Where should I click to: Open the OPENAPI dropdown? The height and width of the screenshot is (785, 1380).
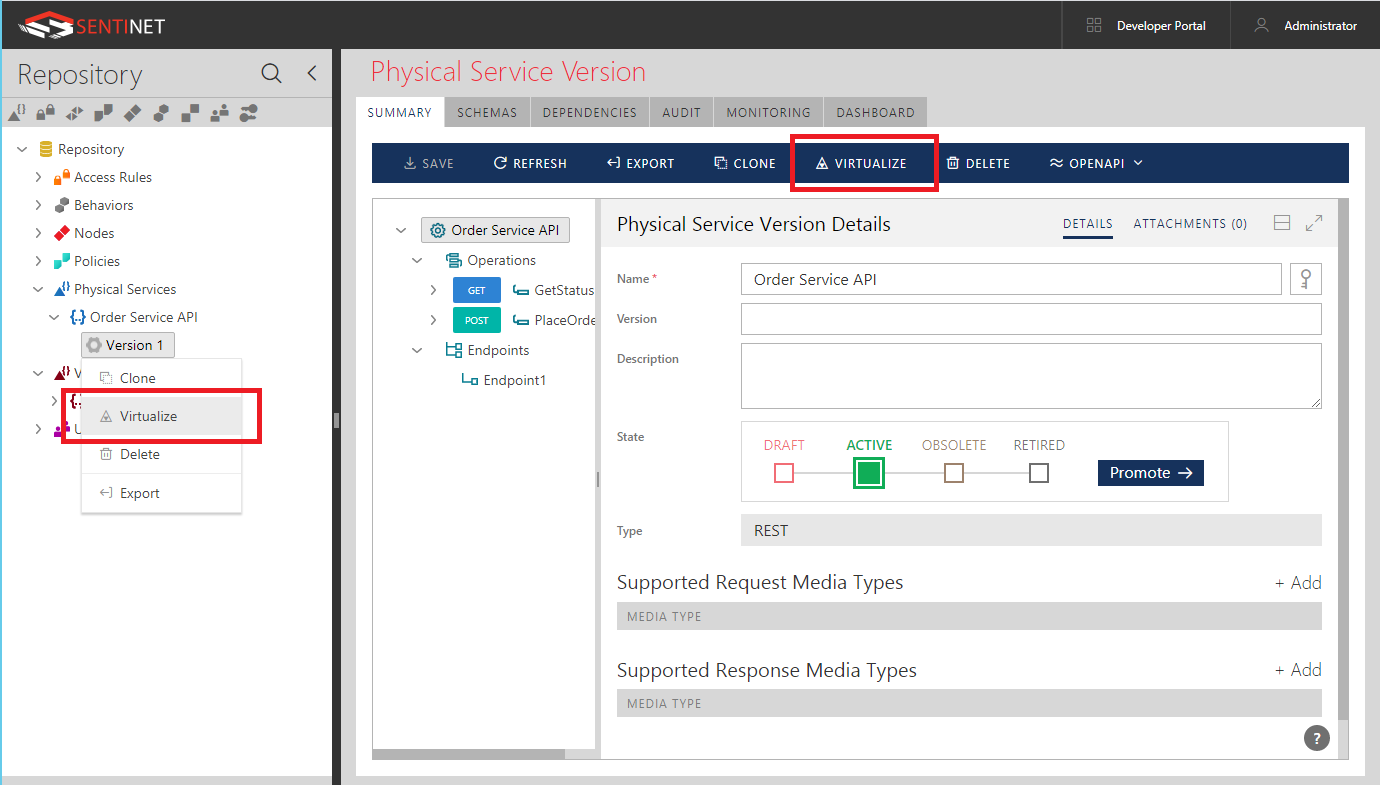(1095, 162)
